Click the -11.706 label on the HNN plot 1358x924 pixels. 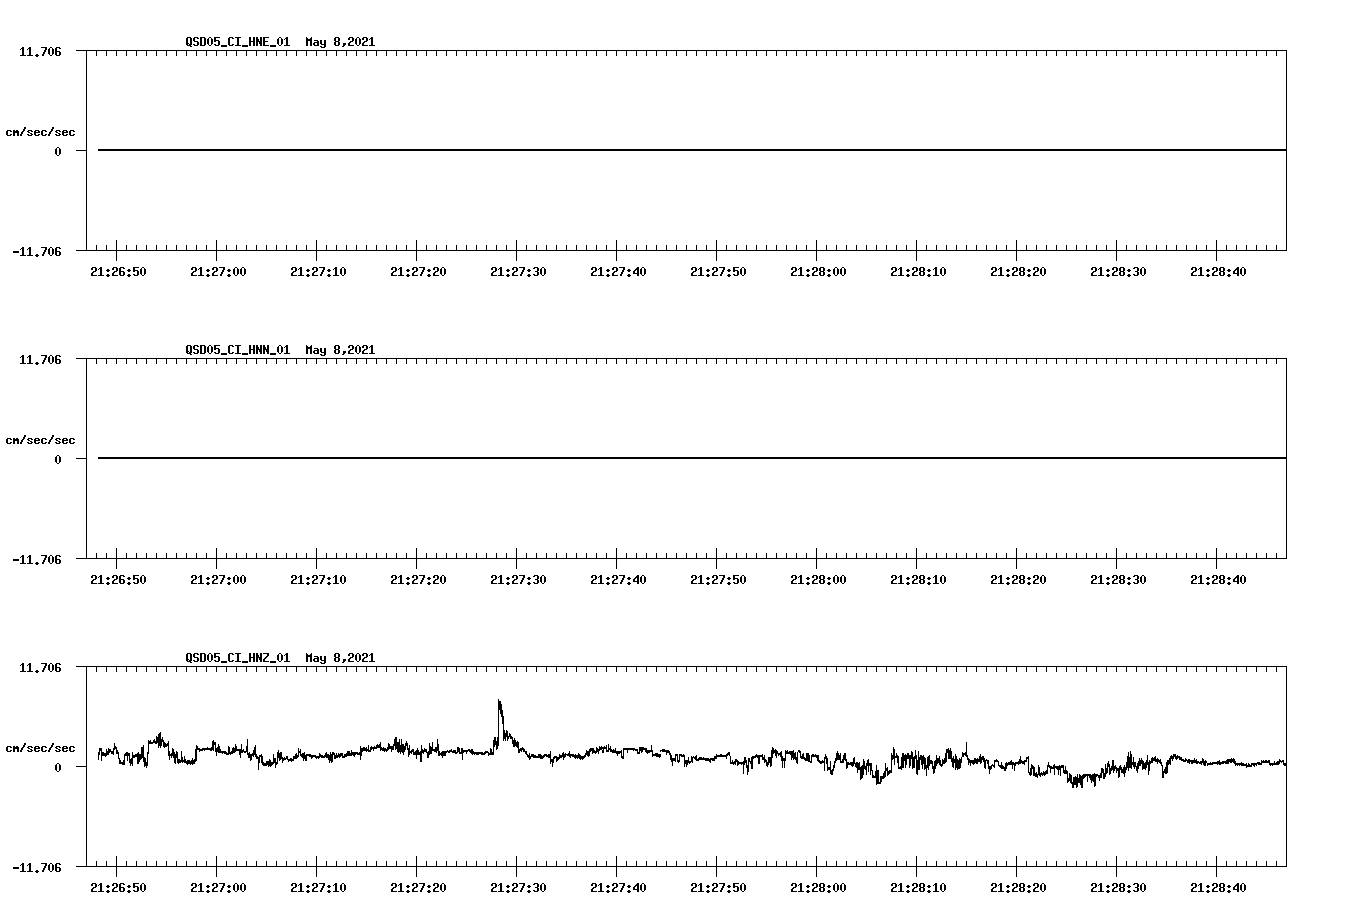[40, 560]
